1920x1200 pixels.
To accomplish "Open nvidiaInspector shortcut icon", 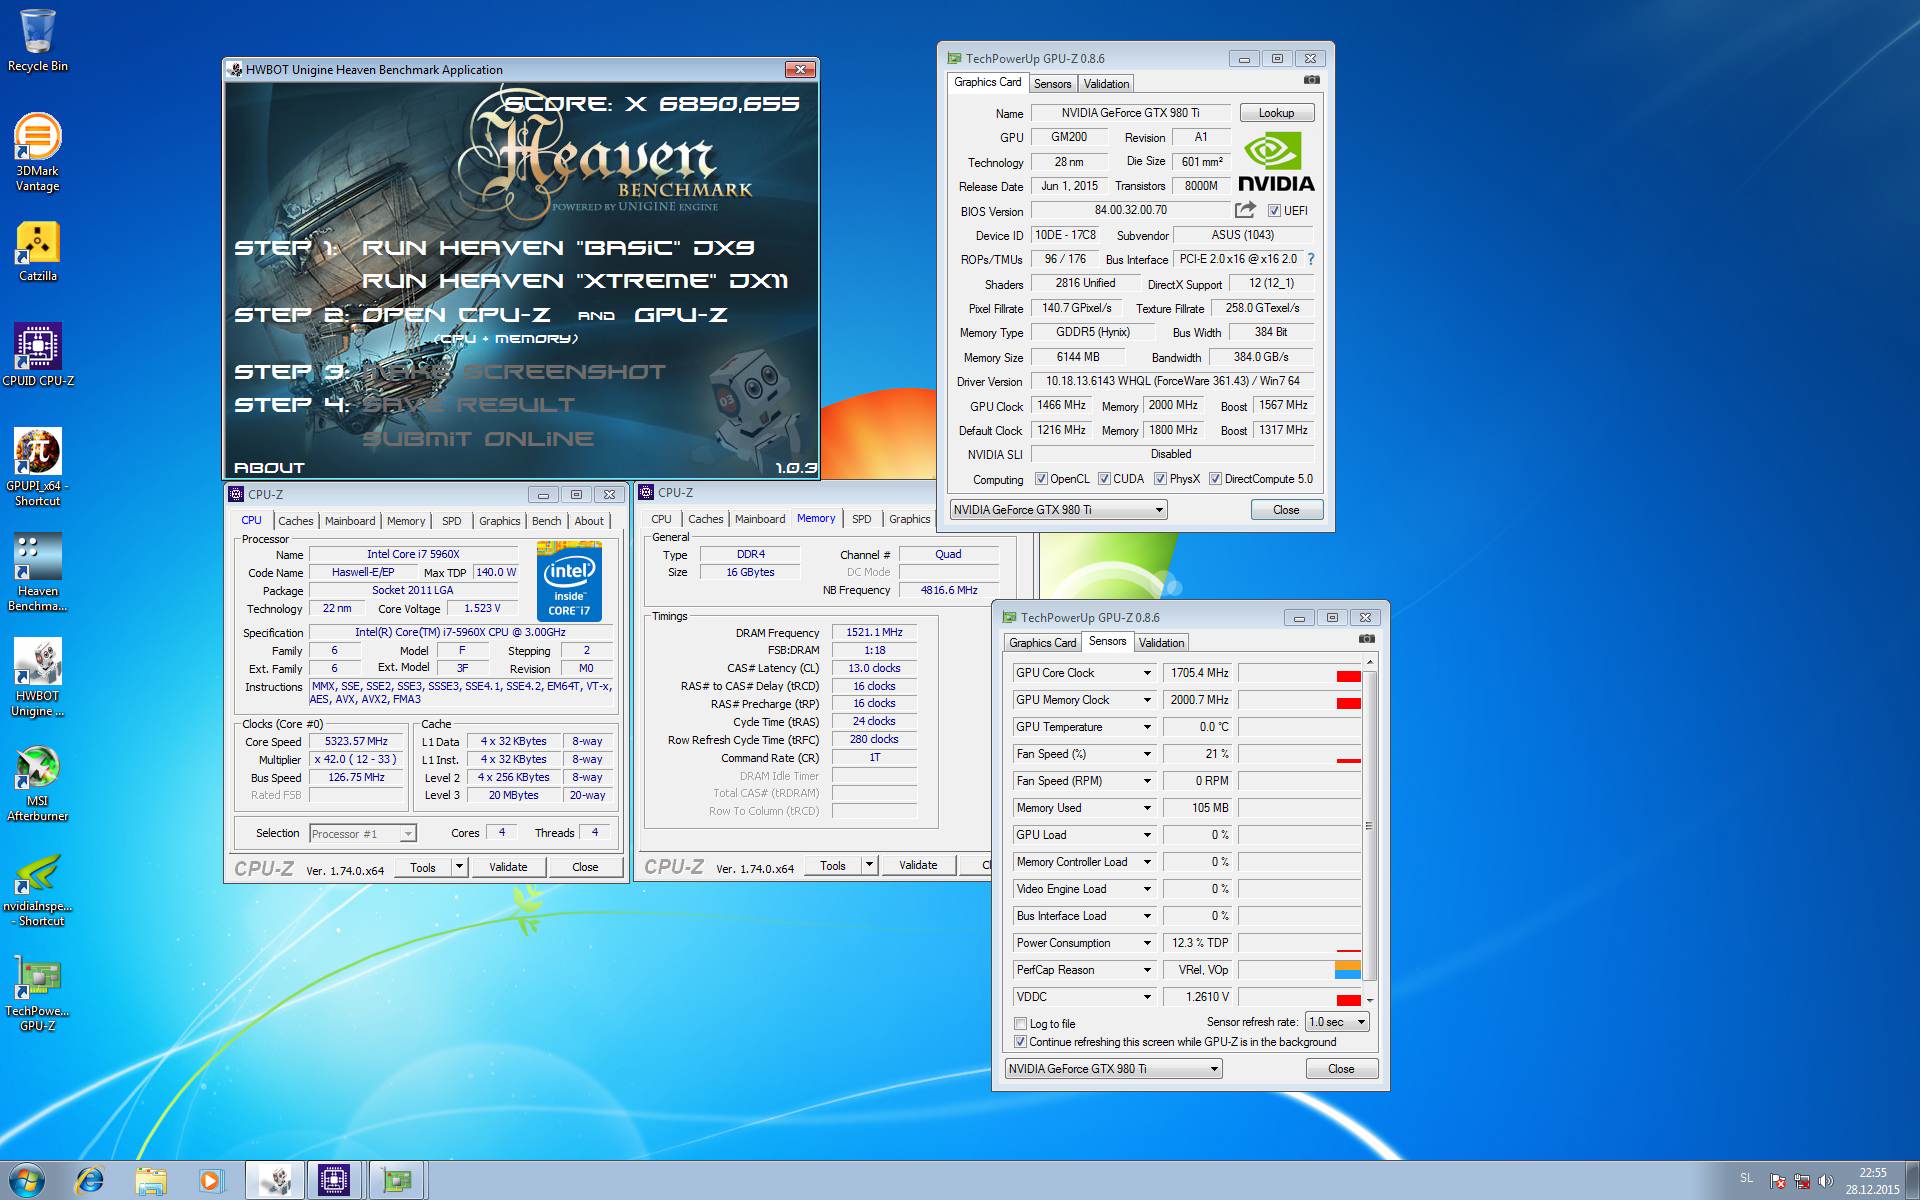I will tap(38, 888).
